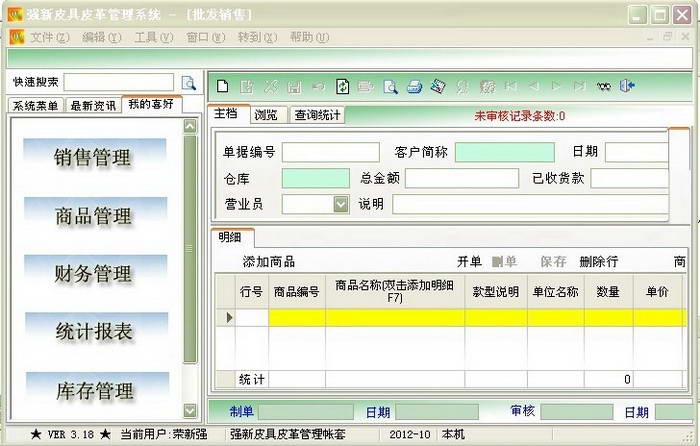This screenshot has width=700, height=446.
Task: Click the new document toolbar icon
Action: [222, 86]
